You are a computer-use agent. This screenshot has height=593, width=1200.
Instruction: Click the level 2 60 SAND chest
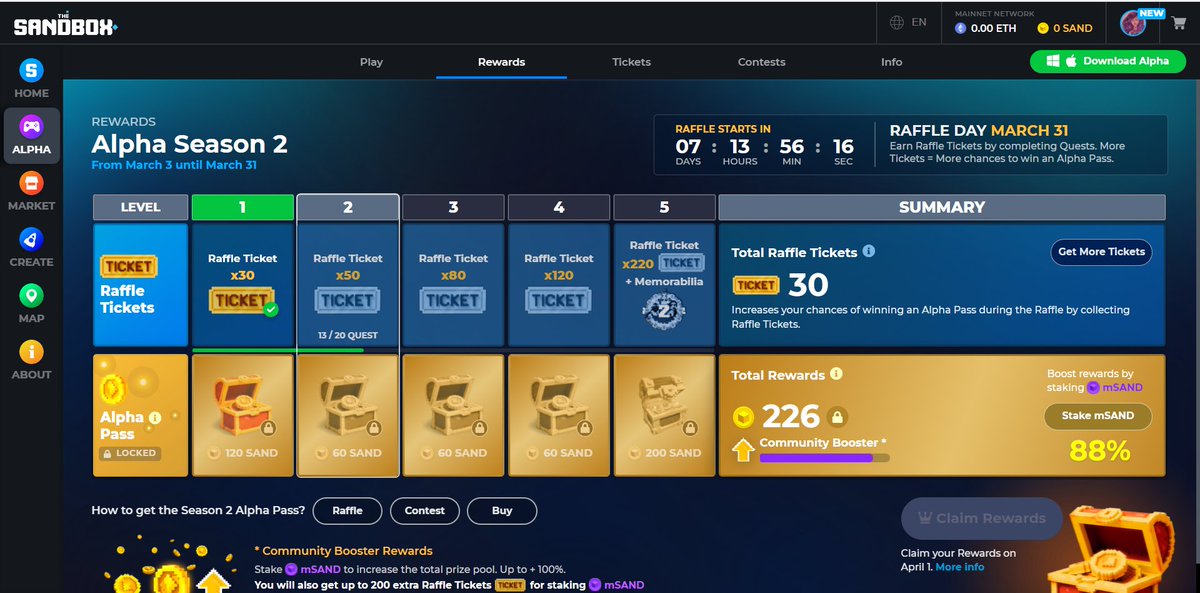coord(347,406)
